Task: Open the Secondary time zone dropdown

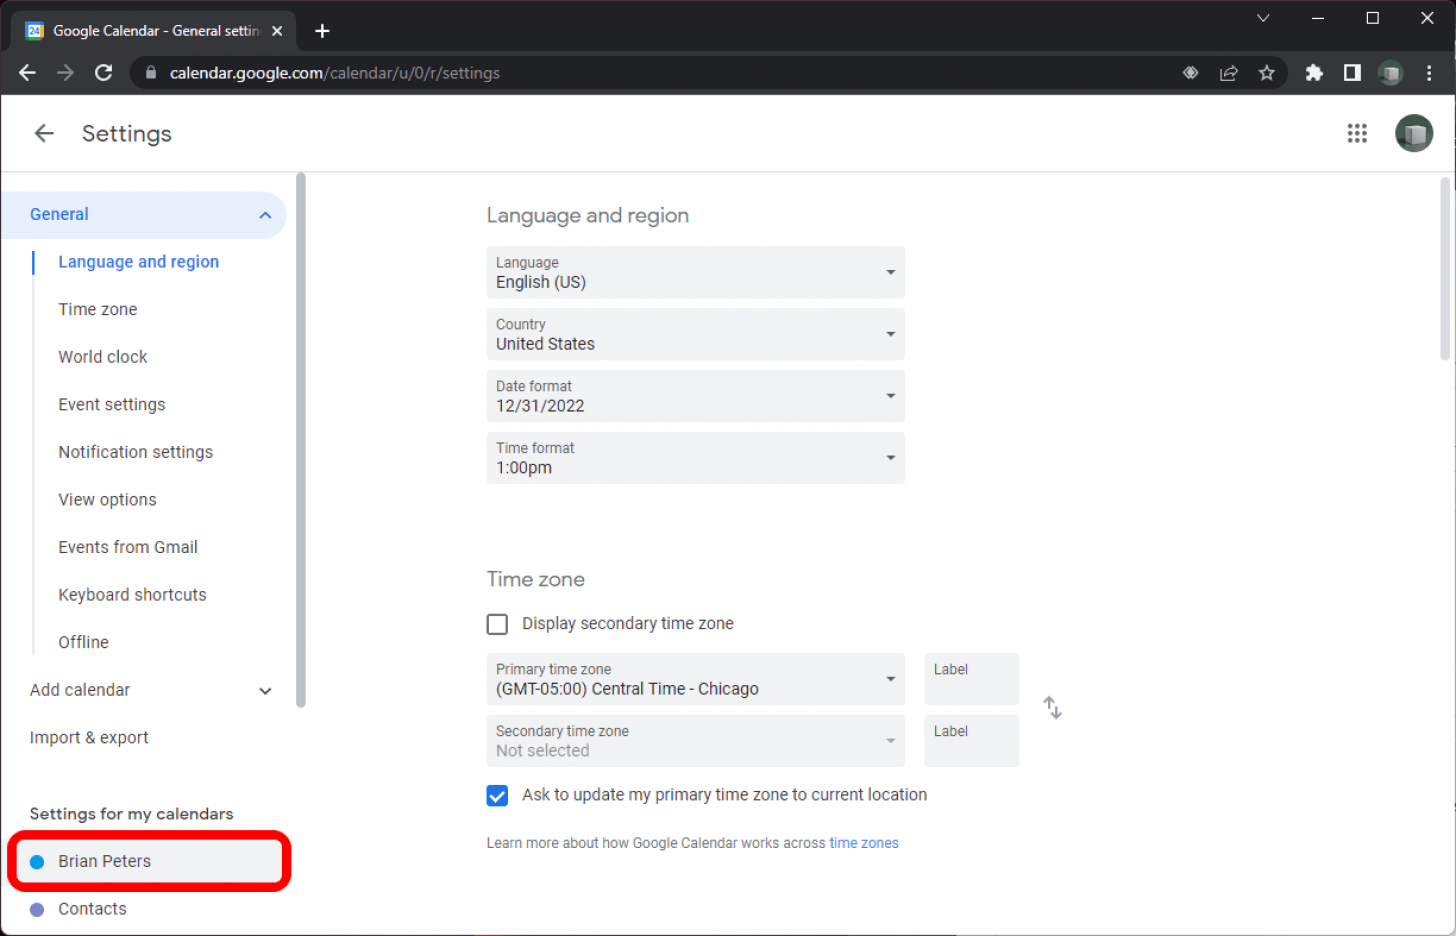Action: click(696, 741)
